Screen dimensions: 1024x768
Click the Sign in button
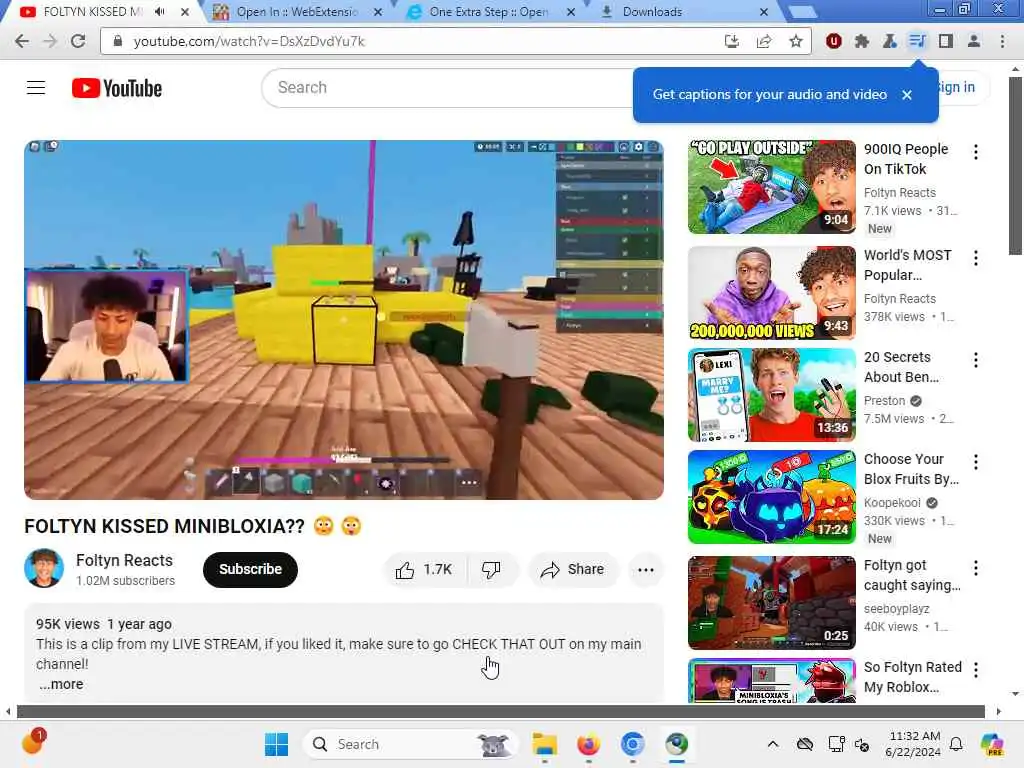pyautogui.click(x=957, y=88)
